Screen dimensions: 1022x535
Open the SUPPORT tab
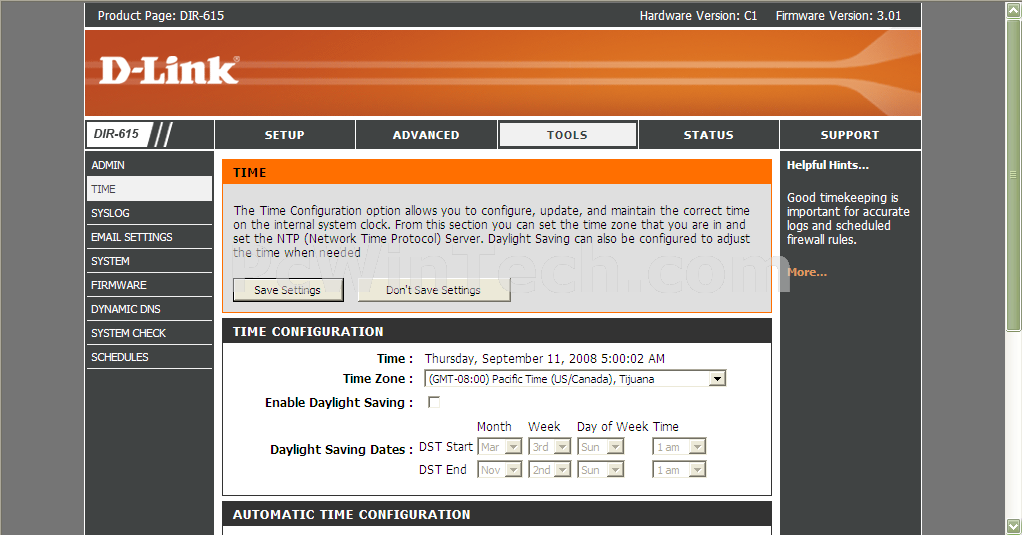coord(850,135)
